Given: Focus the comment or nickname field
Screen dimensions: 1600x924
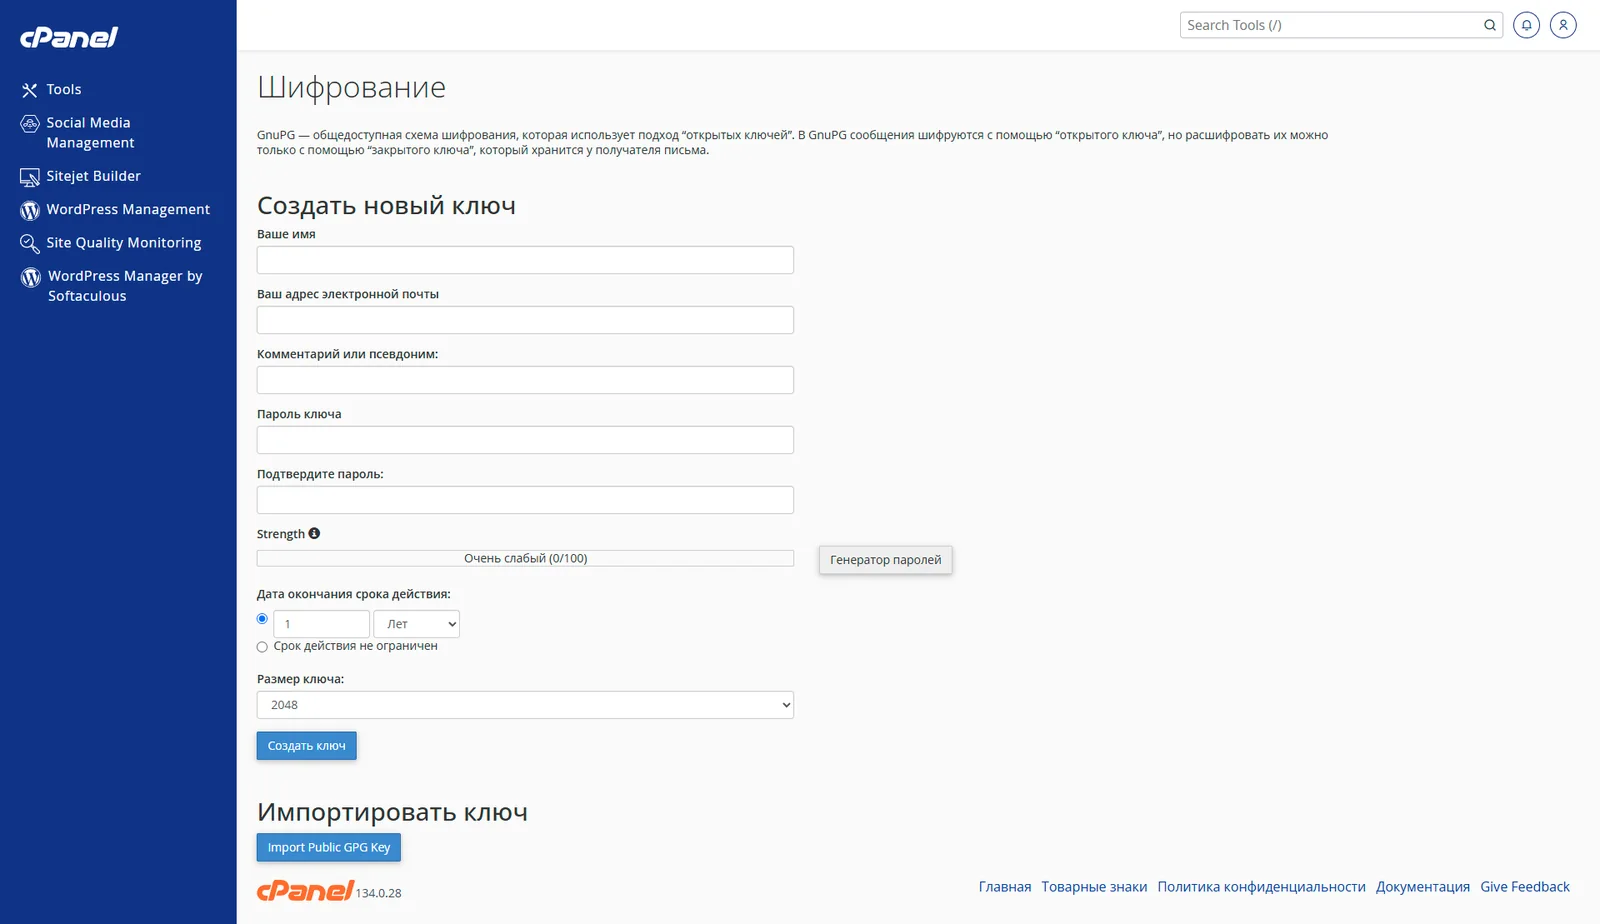Looking at the screenshot, I should [x=525, y=380].
